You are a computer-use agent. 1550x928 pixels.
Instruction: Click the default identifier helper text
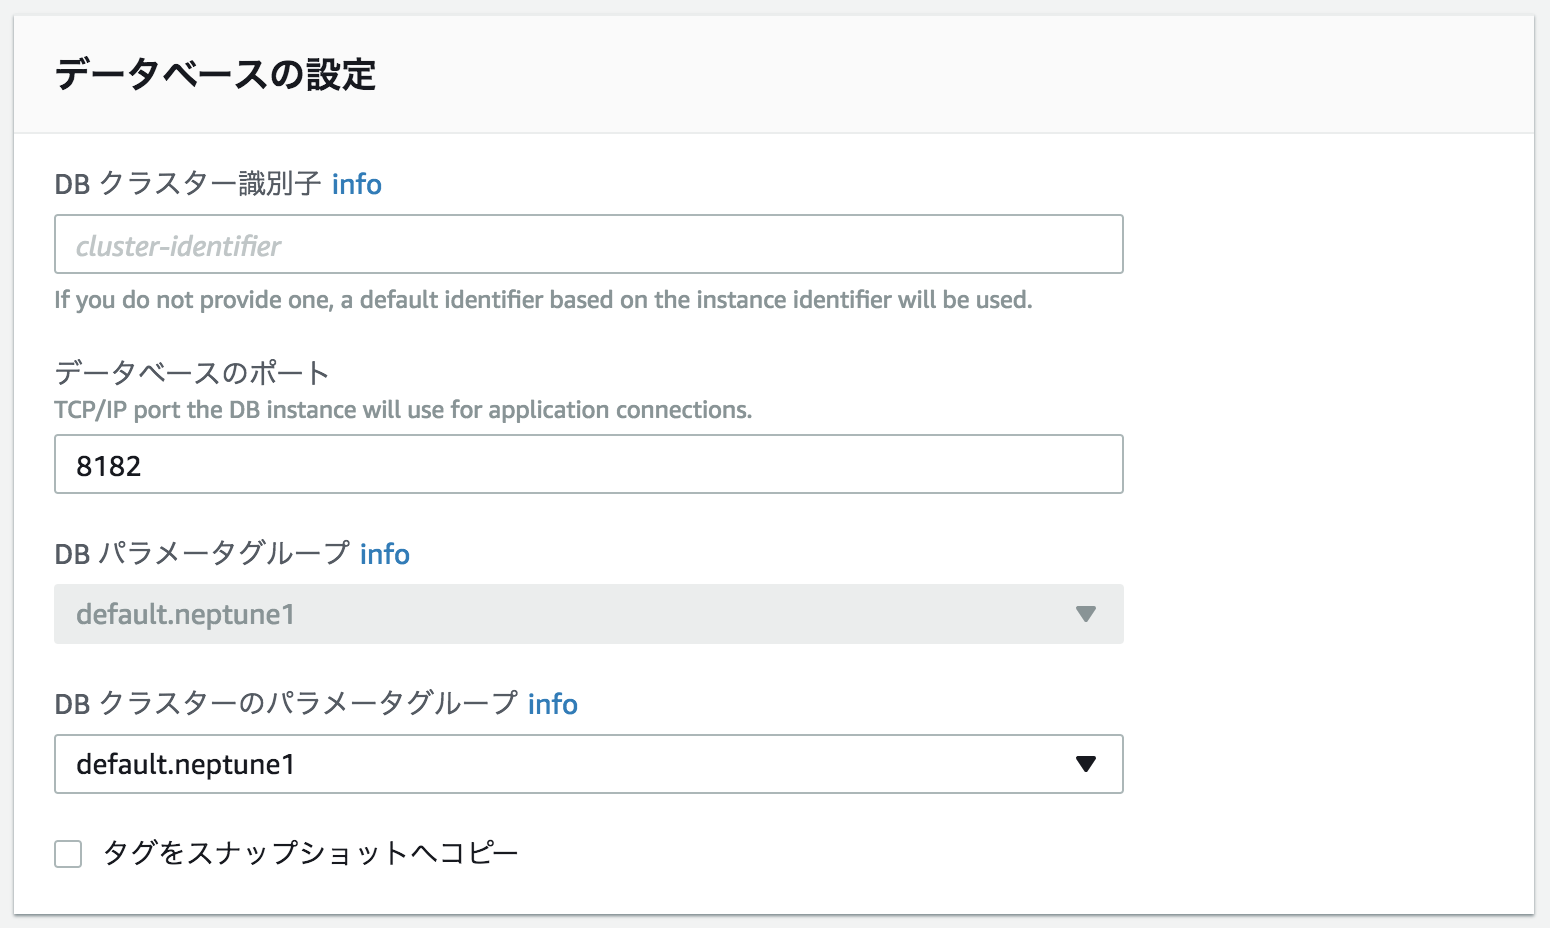point(543,300)
